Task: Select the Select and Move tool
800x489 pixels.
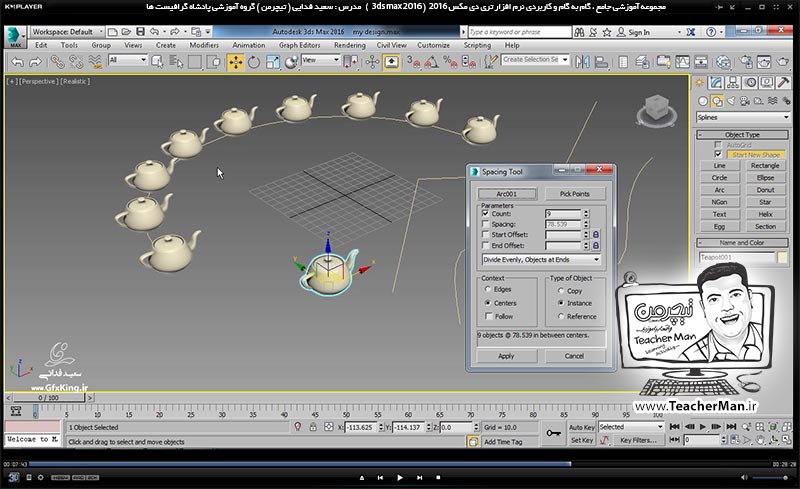Action: pyautogui.click(x=236, y=62)
